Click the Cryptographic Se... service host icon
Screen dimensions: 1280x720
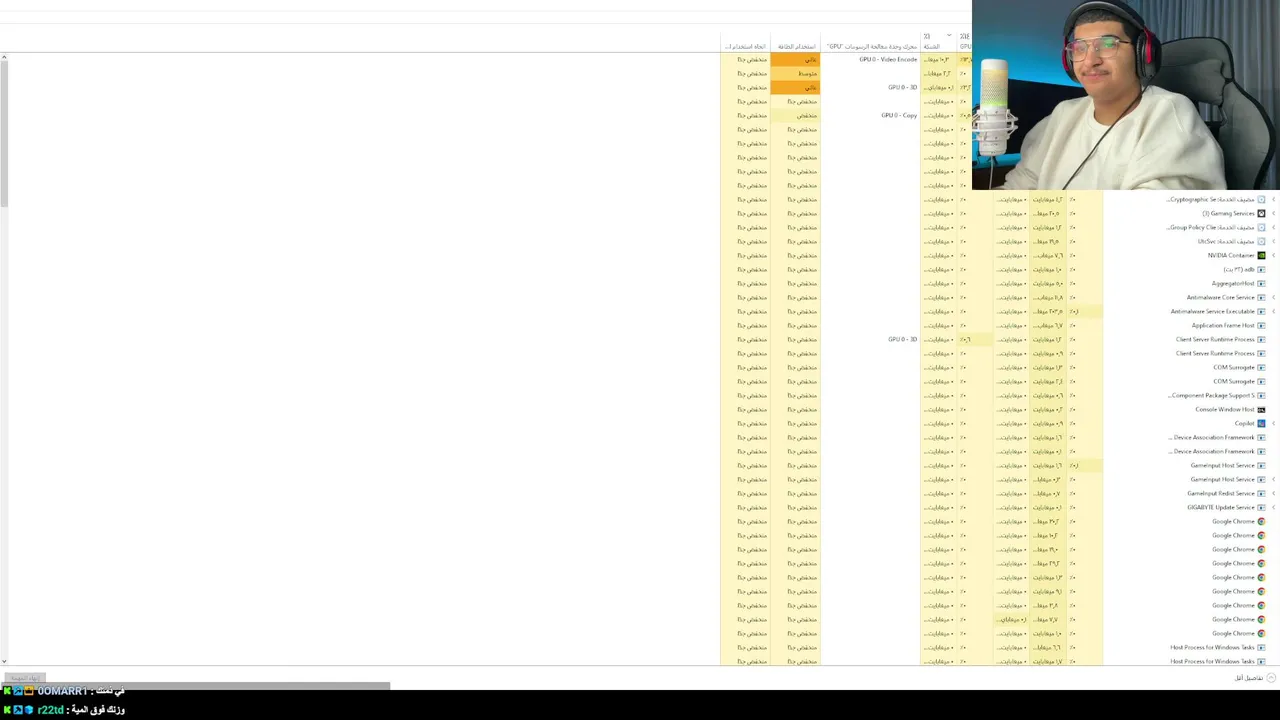pyautogui.click(x=1261, y=199)
